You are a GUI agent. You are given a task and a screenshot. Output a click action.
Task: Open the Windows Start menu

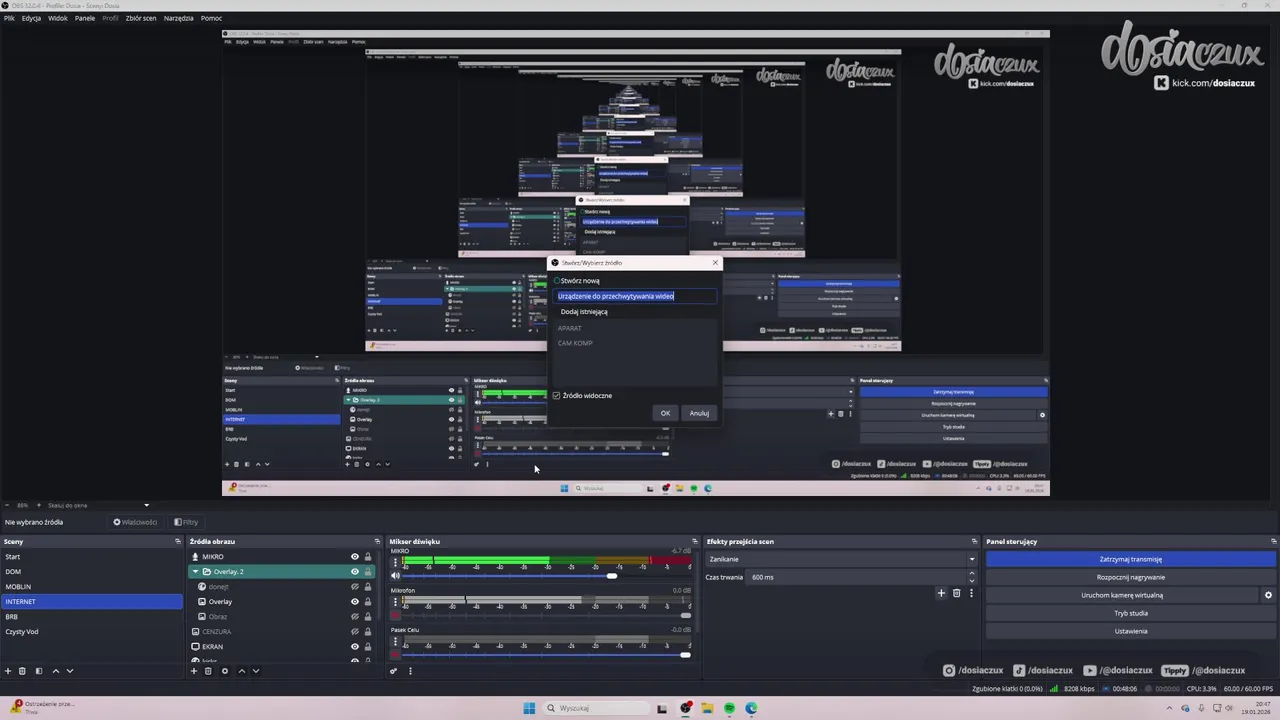coord(529,708)
